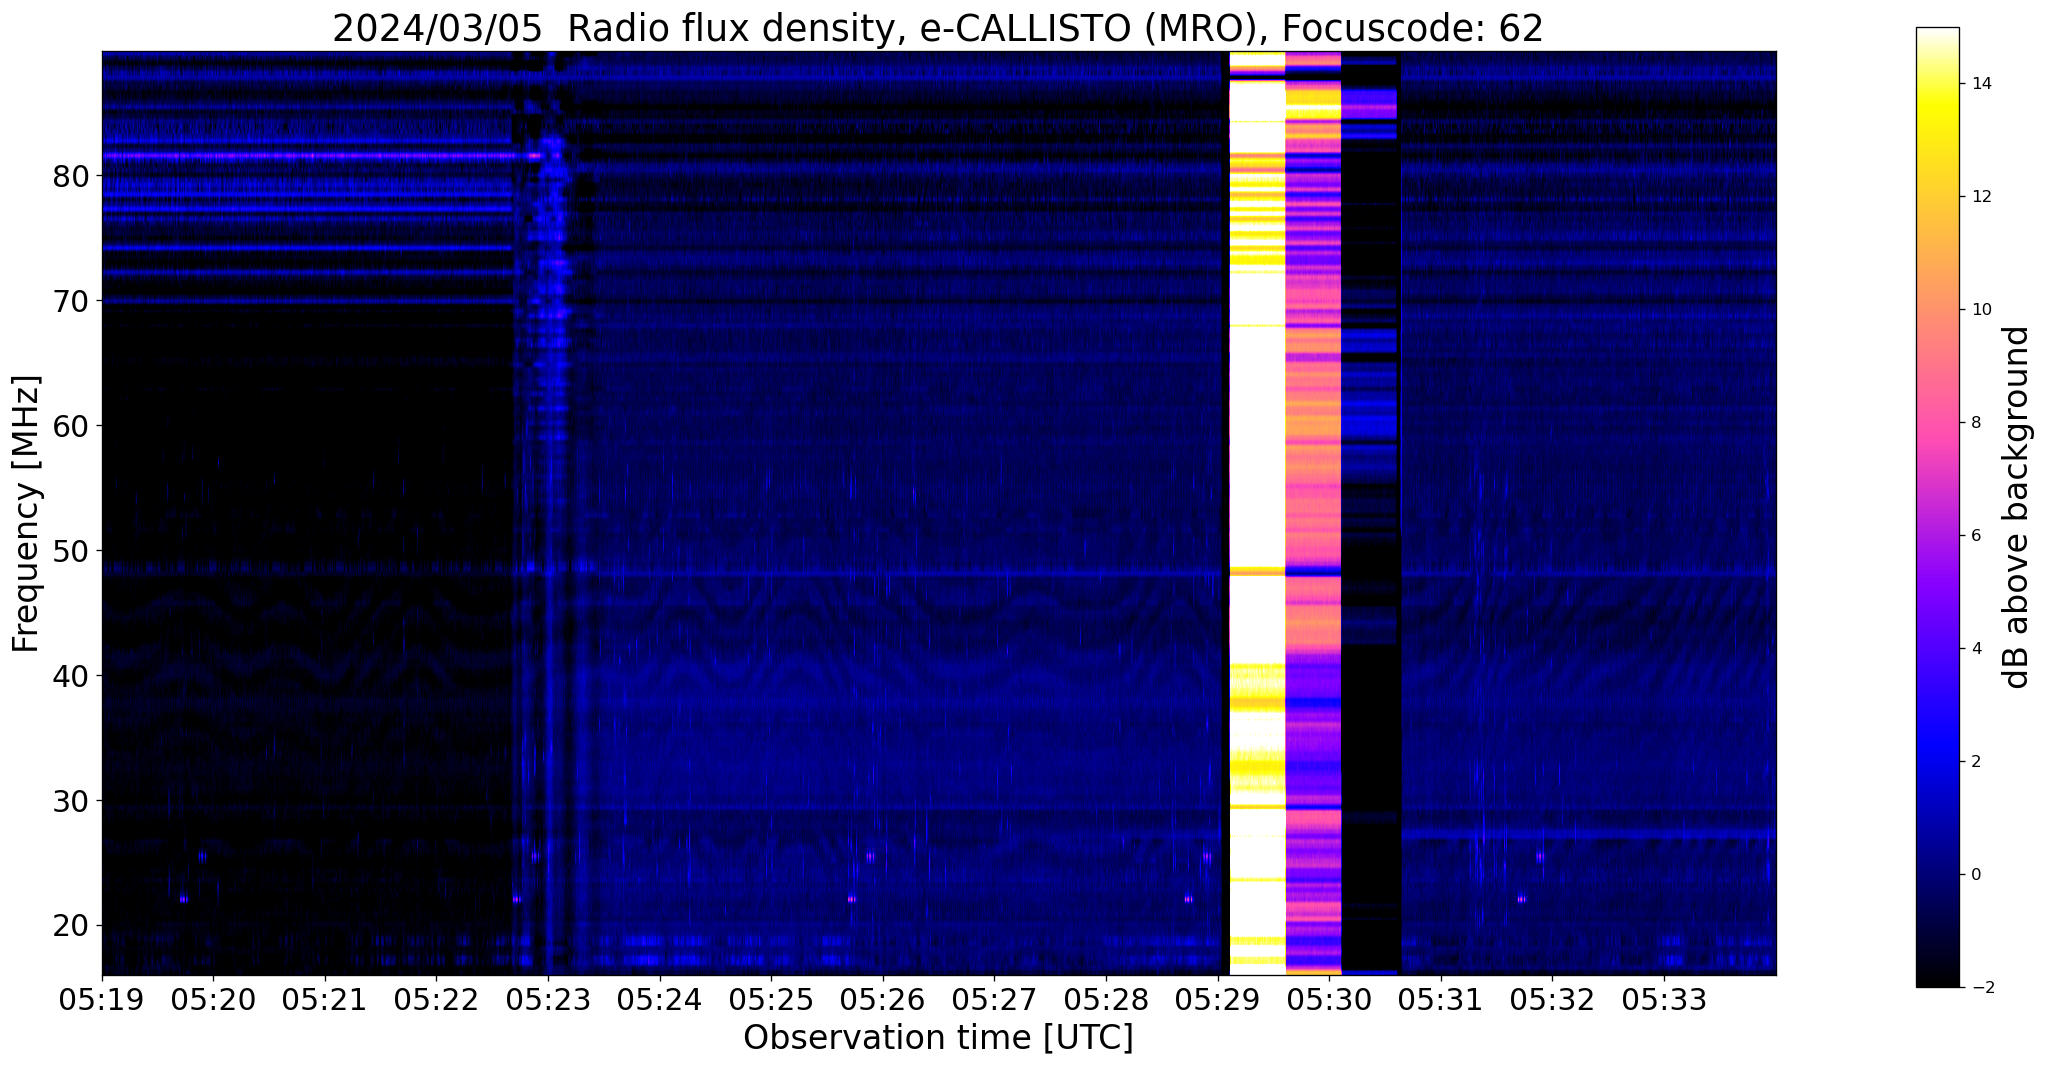2047x1067 pixels.
Task: Click the 'dB above background' colorbar label
Action: tap(2017, 507)
